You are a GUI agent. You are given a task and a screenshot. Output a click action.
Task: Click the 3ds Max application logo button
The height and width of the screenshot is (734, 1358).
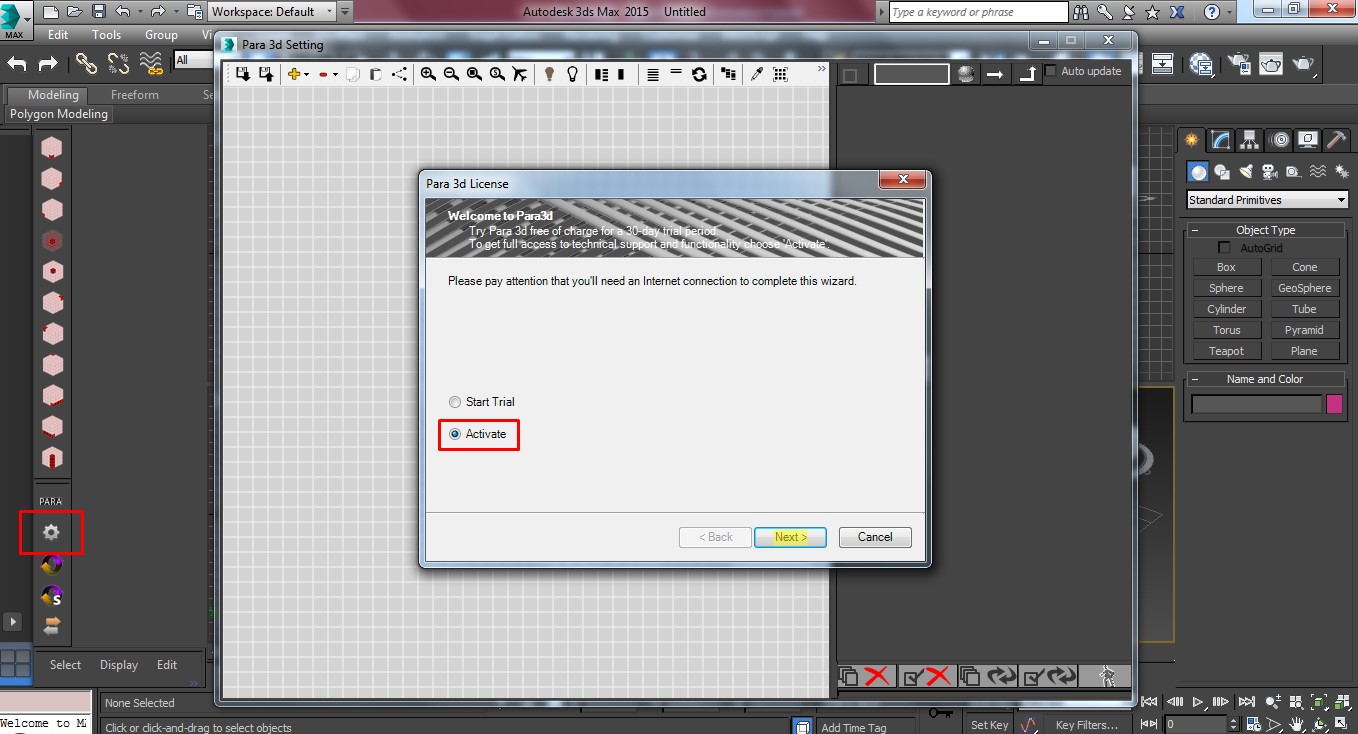[14, 19]
